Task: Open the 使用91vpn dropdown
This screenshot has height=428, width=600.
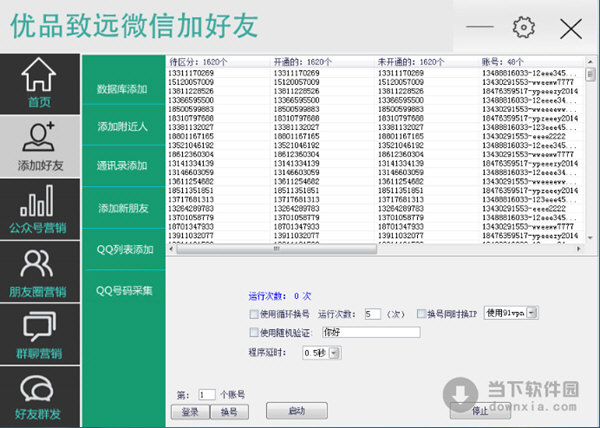Action: click(x=511, y=313)
